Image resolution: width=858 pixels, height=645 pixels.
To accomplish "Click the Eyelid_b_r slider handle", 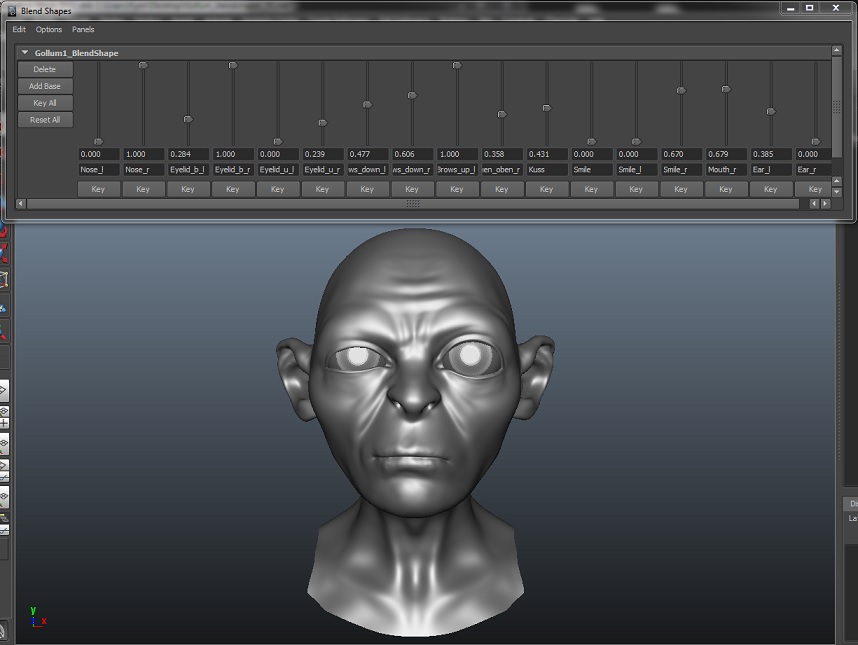I will click(233, 65).
